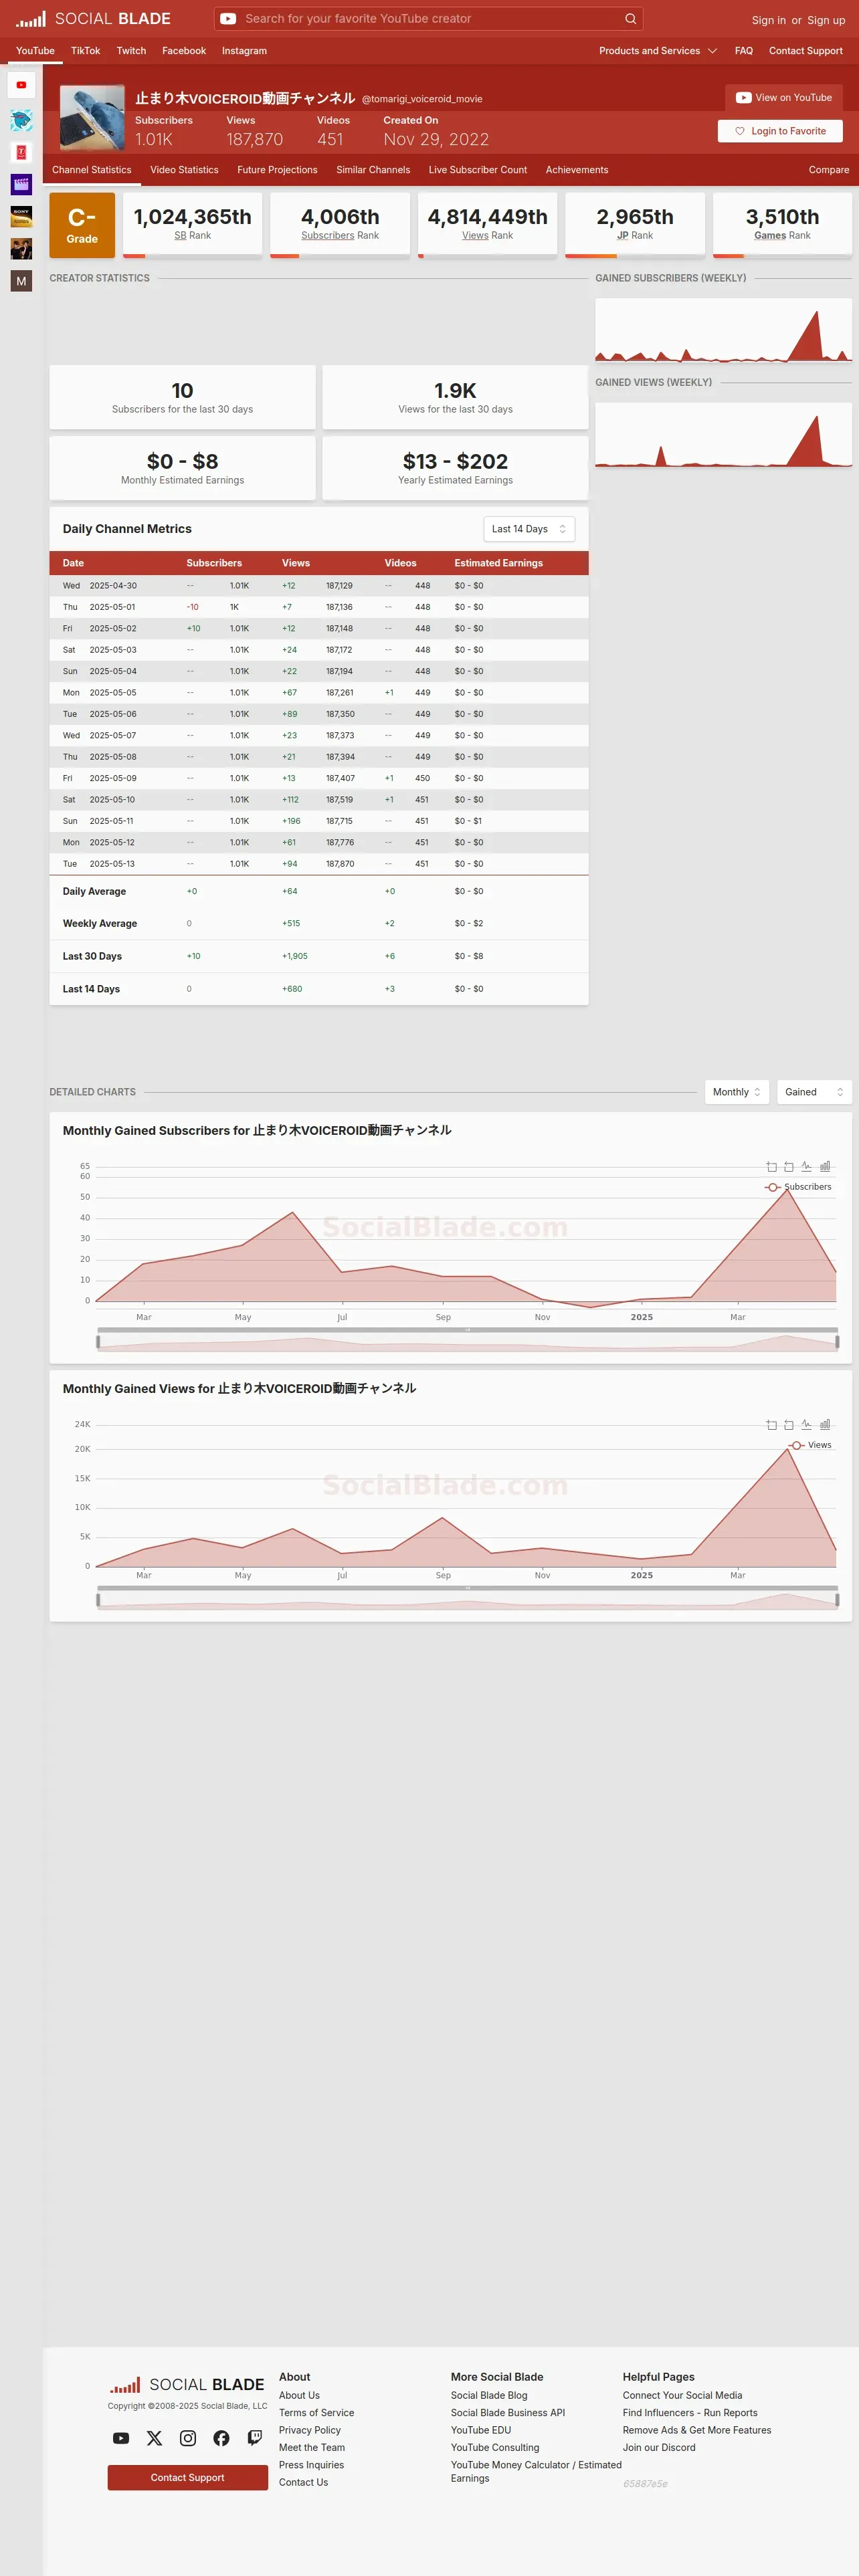Reset zoom on Monthly Gained Views chart
Viewport: 859px width, 2576px height.
(789, 1425)
